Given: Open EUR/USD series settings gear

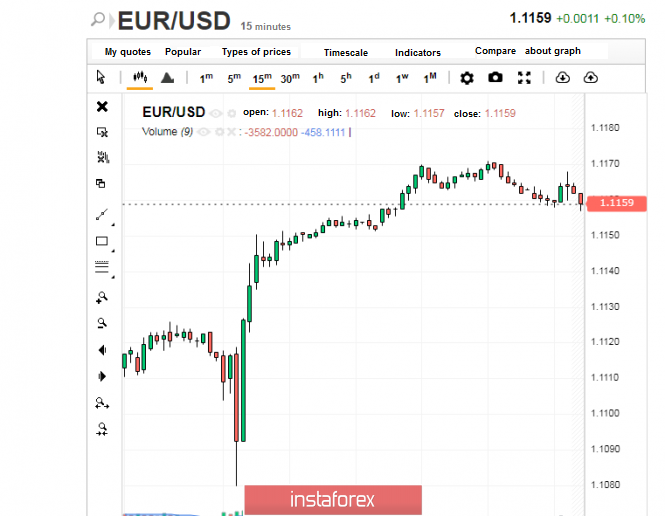Looking at the screenshot, I should point(232,113).
